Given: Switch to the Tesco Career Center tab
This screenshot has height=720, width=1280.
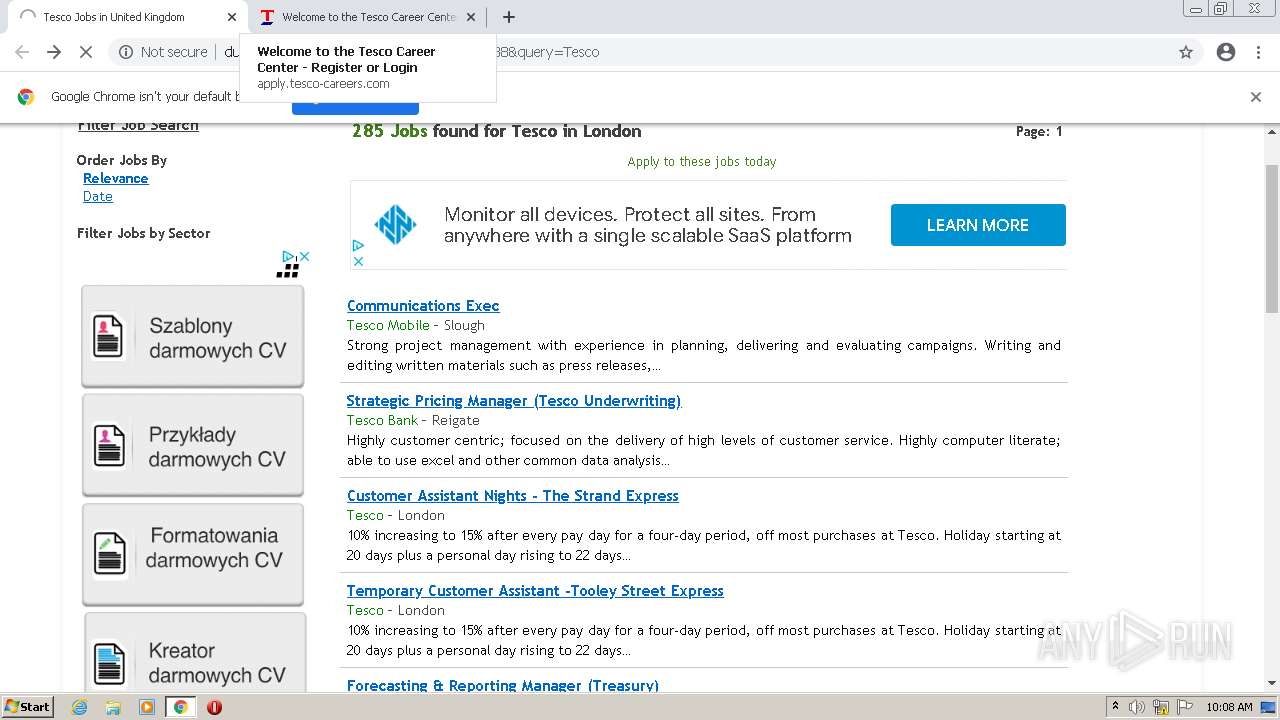Looking at the screenshot, I should (367, 17).
